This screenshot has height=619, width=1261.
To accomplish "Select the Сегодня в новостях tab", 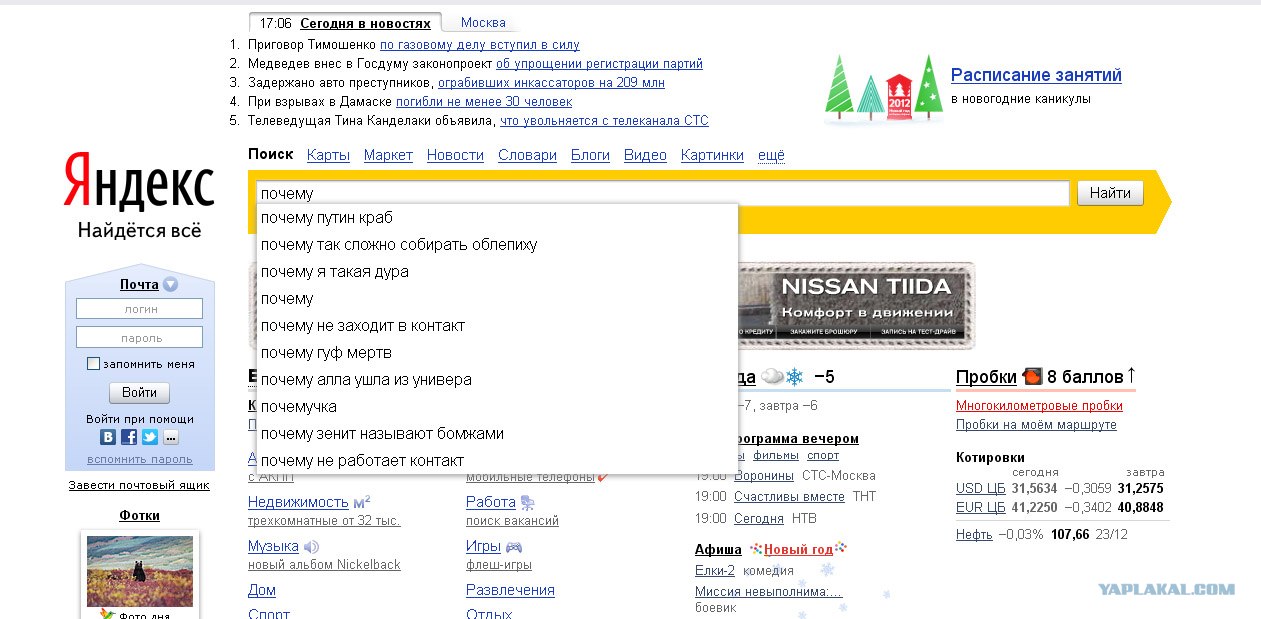I will pyautogui.click(x=365, y=23).
